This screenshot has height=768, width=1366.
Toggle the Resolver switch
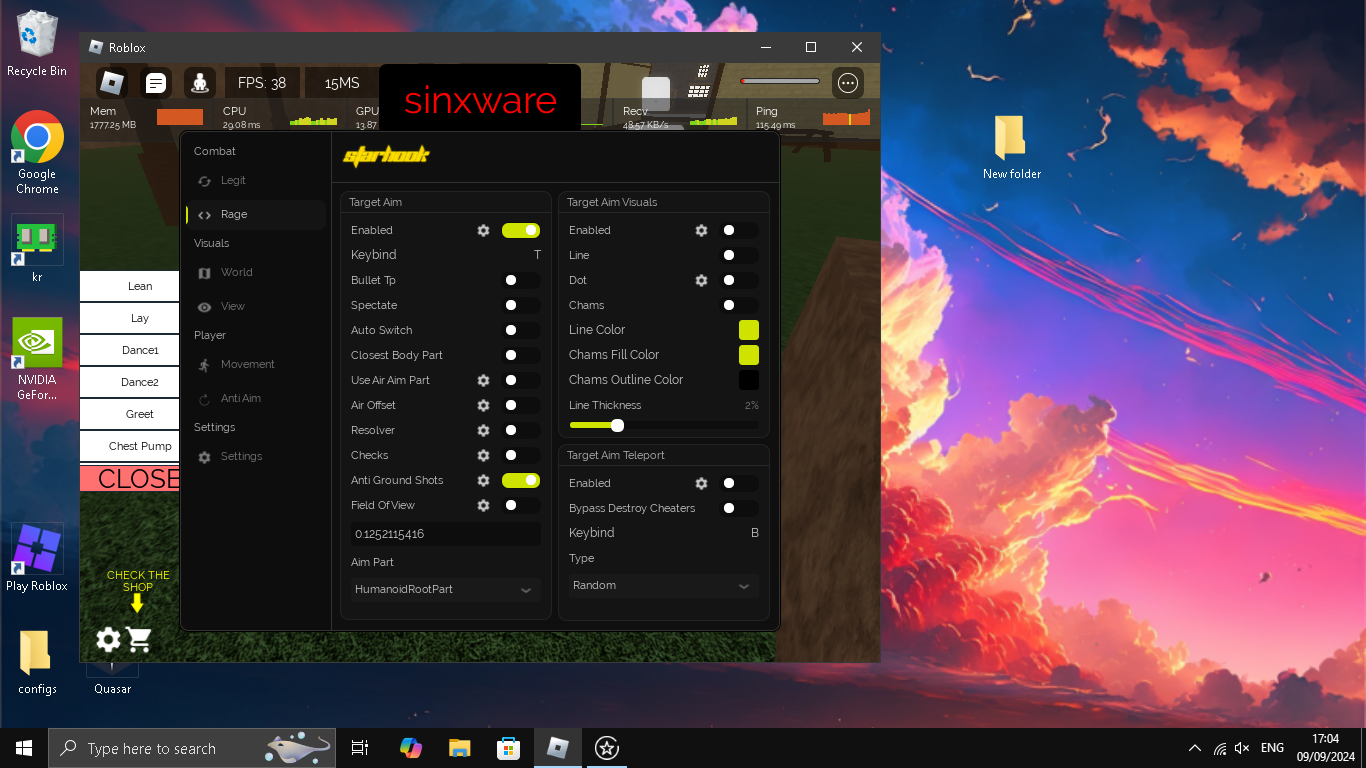pos(521,430)
